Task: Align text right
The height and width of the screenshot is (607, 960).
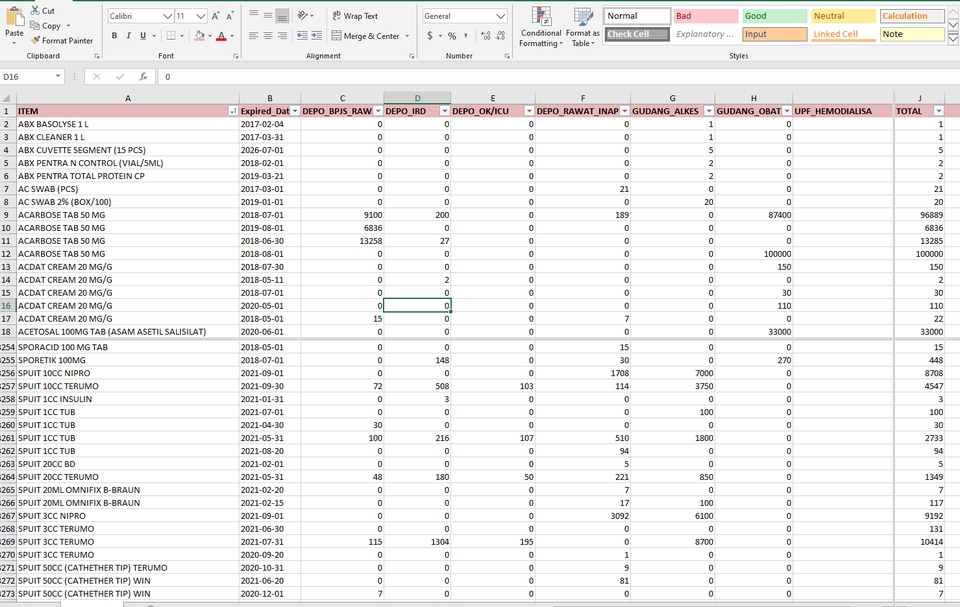Action: point(282,36)
